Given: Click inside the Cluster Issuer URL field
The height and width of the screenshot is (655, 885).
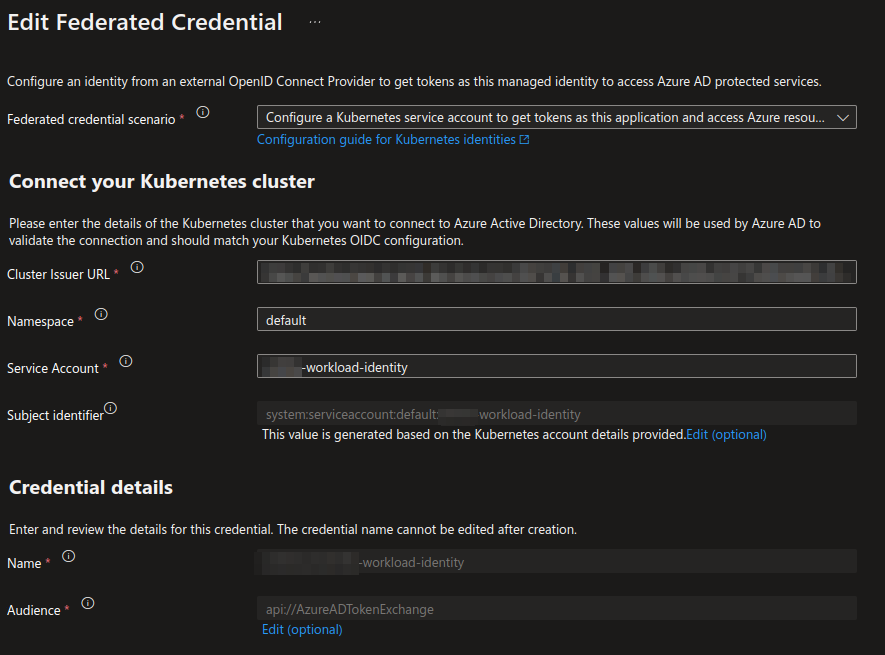Looking at the screenshot, I should pyautogui.click(x=556, y=271).
